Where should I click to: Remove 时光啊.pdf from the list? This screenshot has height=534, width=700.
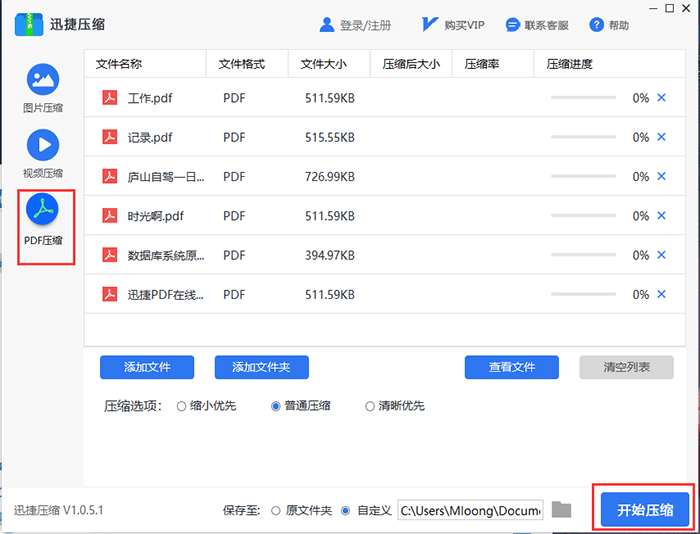coord(662,216)
